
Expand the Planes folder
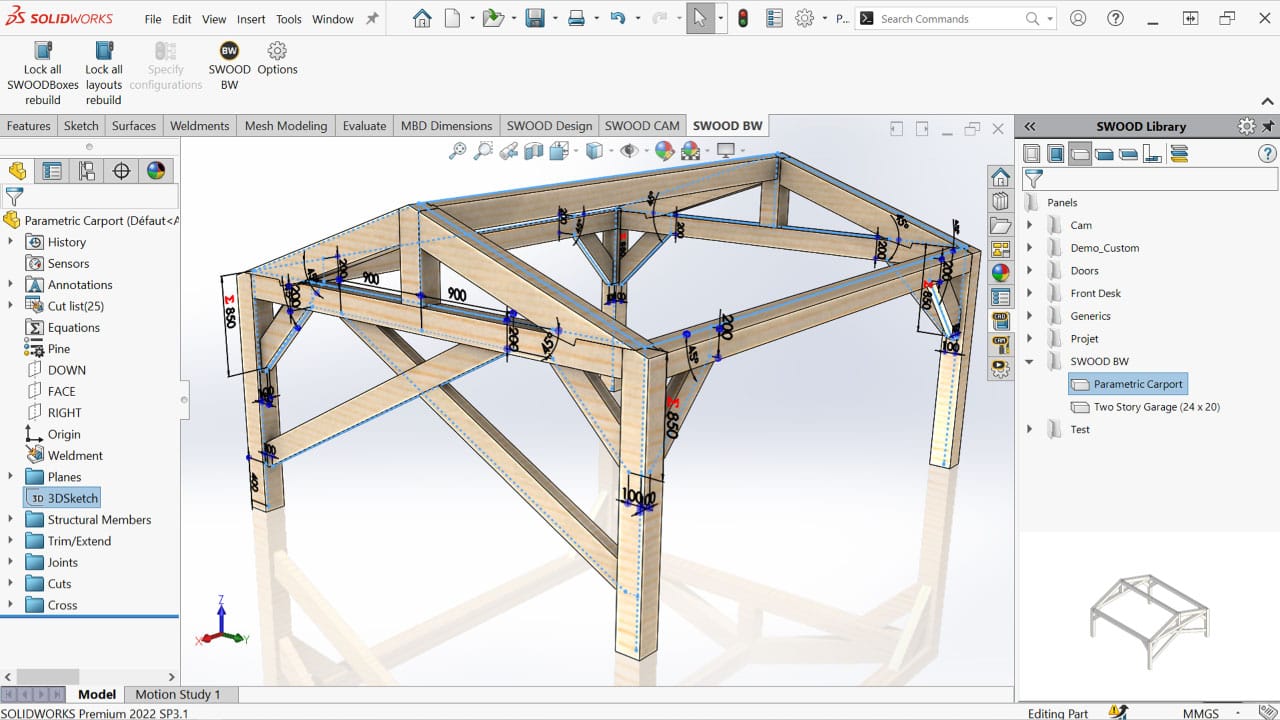point(11,477)
